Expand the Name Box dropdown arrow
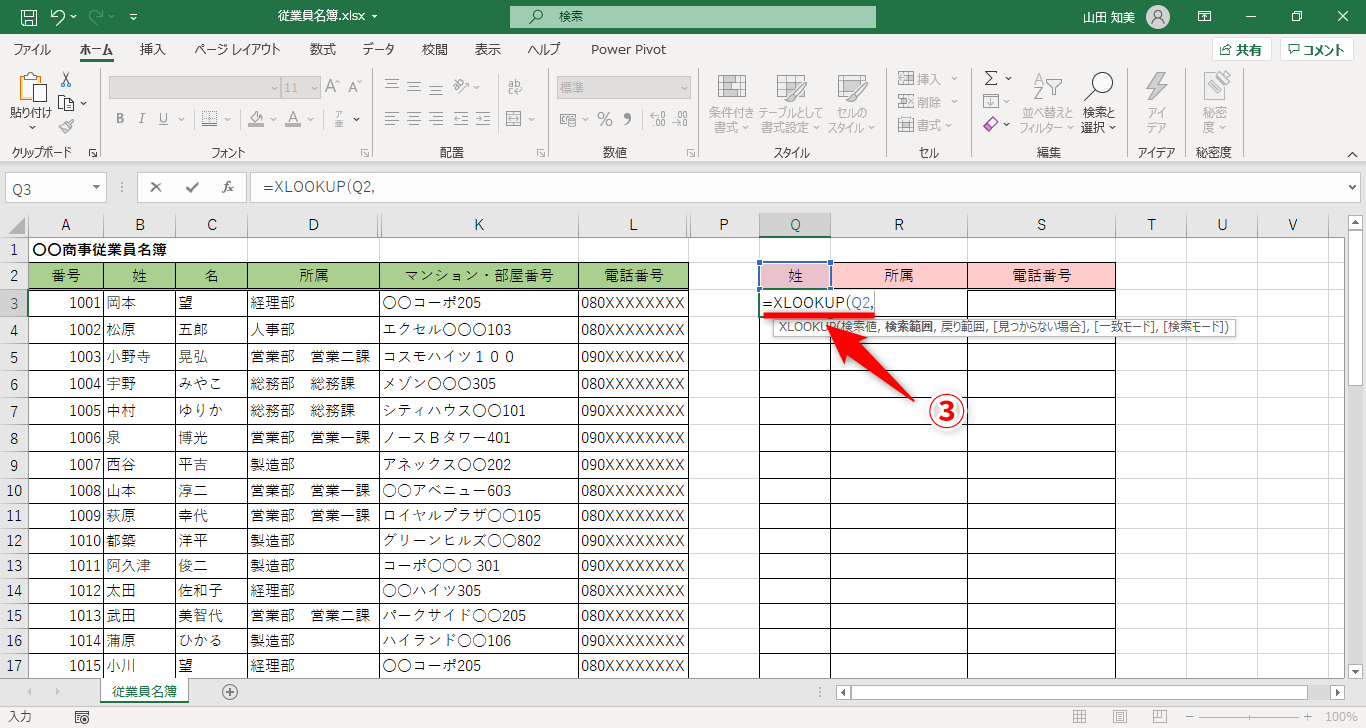 coord(96,187)
